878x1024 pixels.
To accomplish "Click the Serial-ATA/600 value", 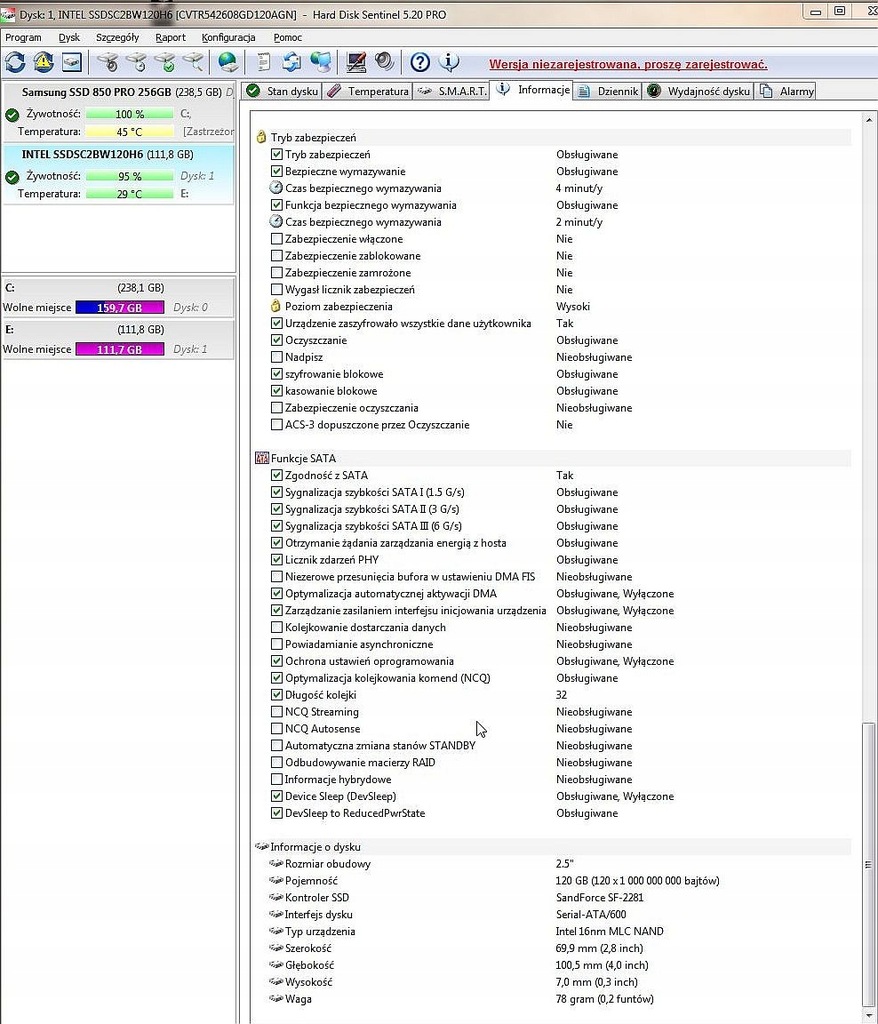I will tap(591, 914).
